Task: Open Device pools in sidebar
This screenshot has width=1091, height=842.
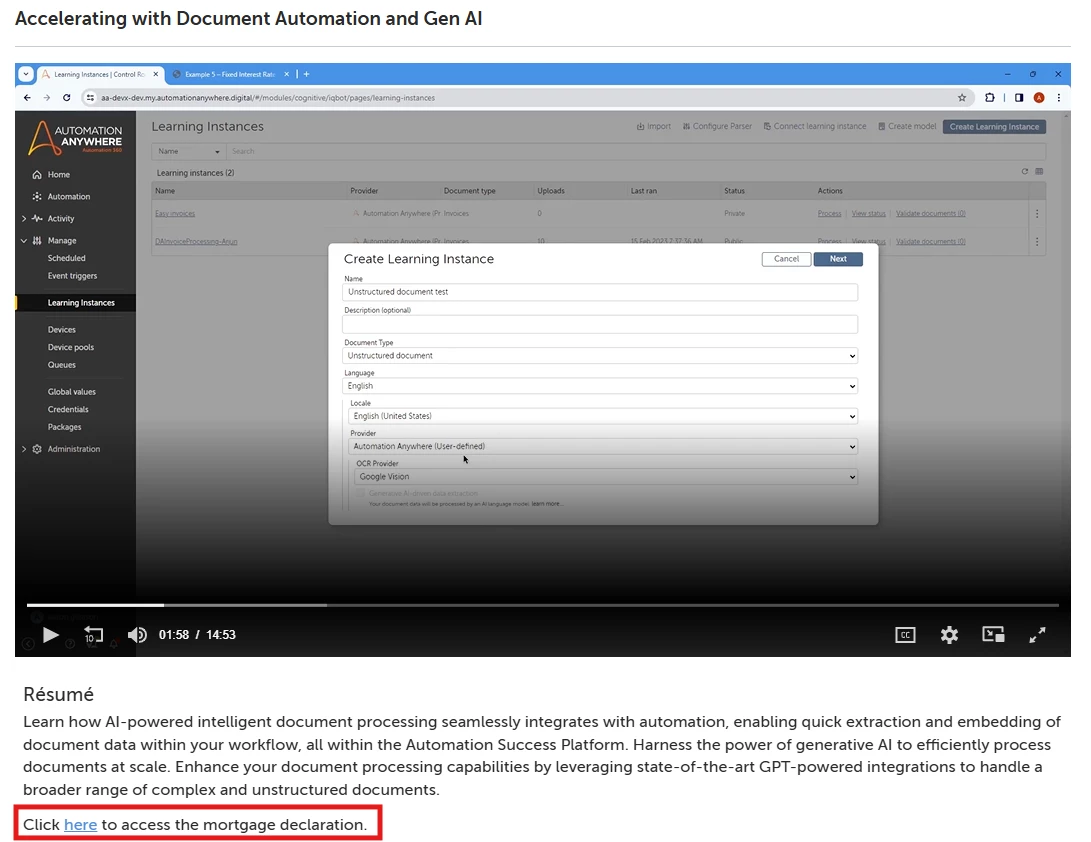Action: point(70,347)
